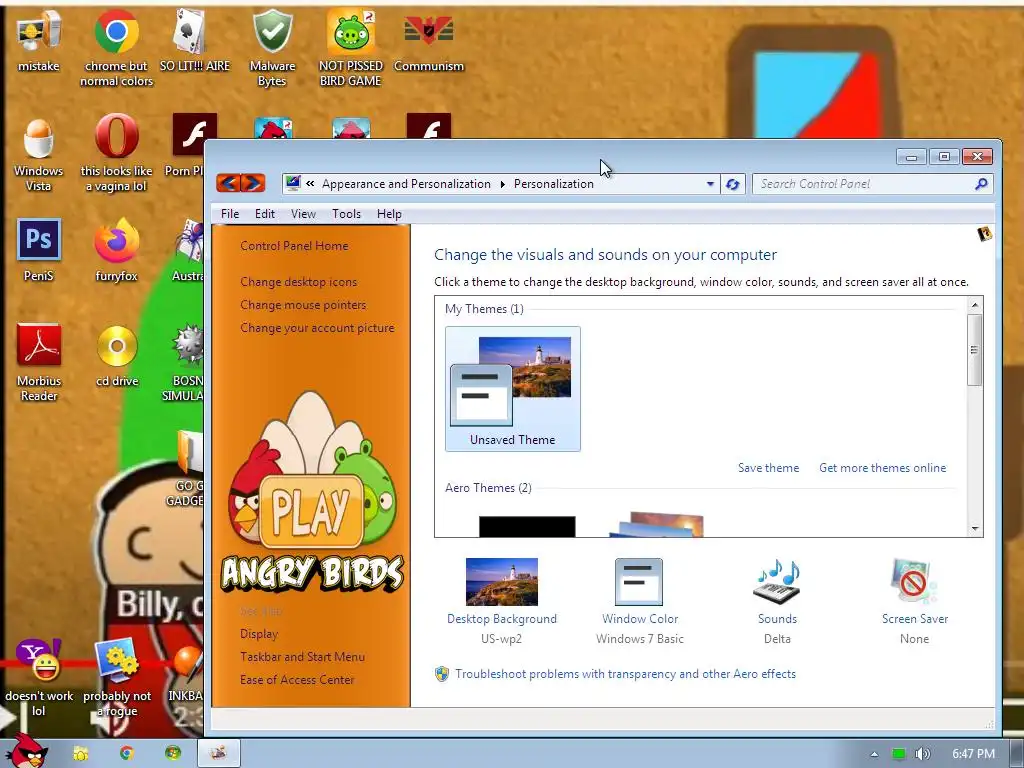Open the 'probably not a rogue' icon
This screenshot has width=1024, height=768.
117,677
